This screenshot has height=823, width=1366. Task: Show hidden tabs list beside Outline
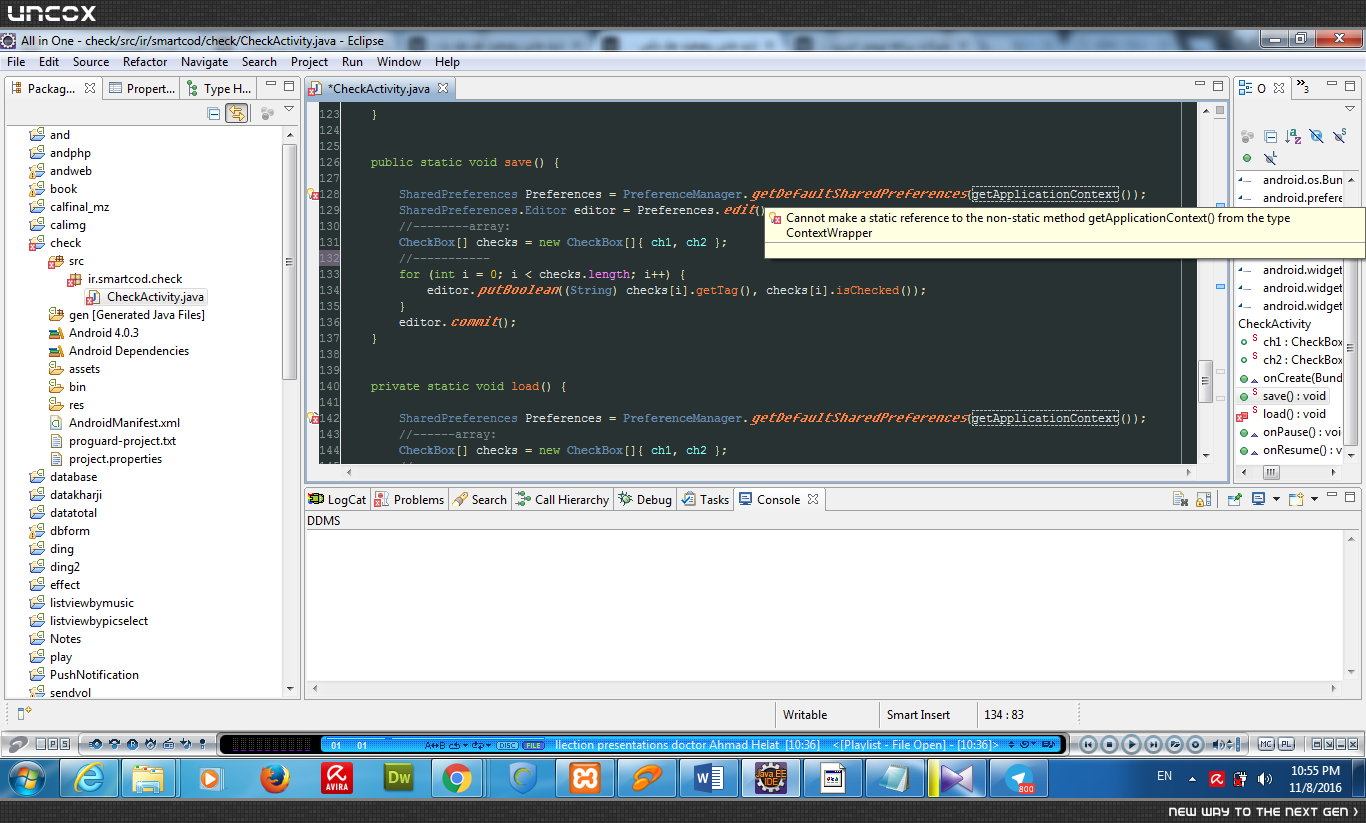click(1301, 87)
